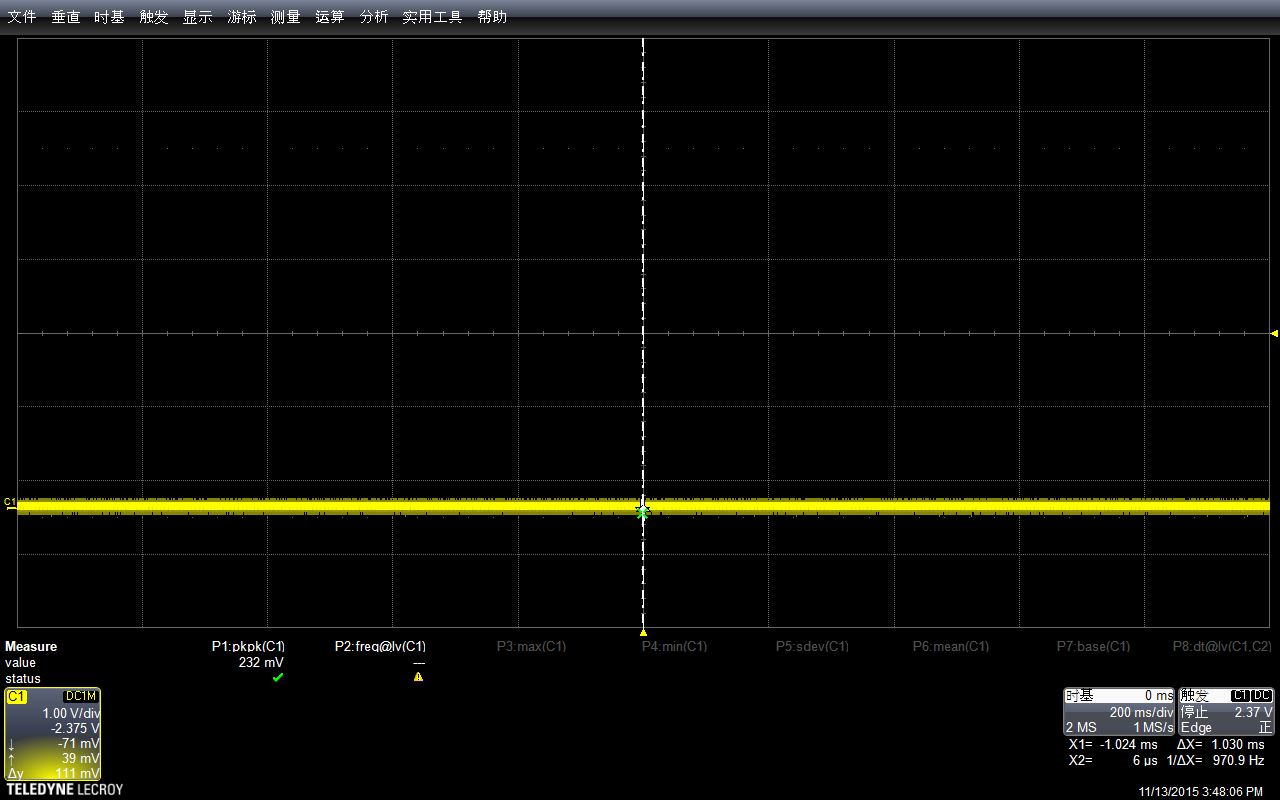The height and width of the screenshot is (800, 1280).
Task: Select the P6:mean(C1) measurement slot
Action: pyautogui.click(x=951, y=646)
